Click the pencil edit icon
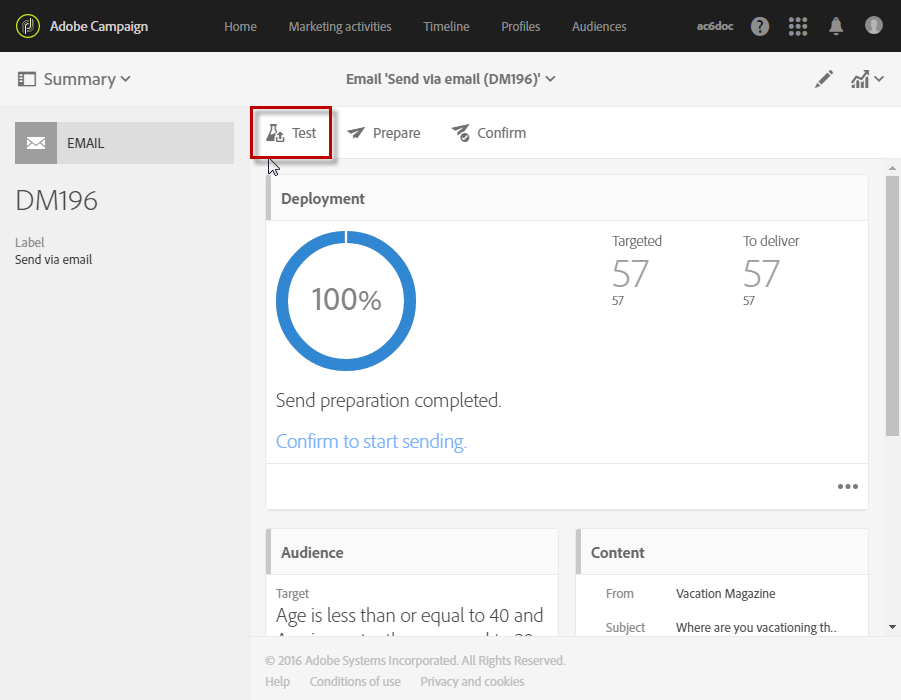The image size is (901, 700). [x=824, y=80]
